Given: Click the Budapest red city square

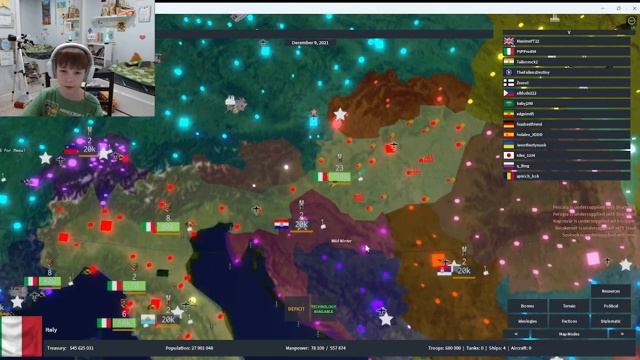Looking at the screenshot, I should [x=390, y=149].
